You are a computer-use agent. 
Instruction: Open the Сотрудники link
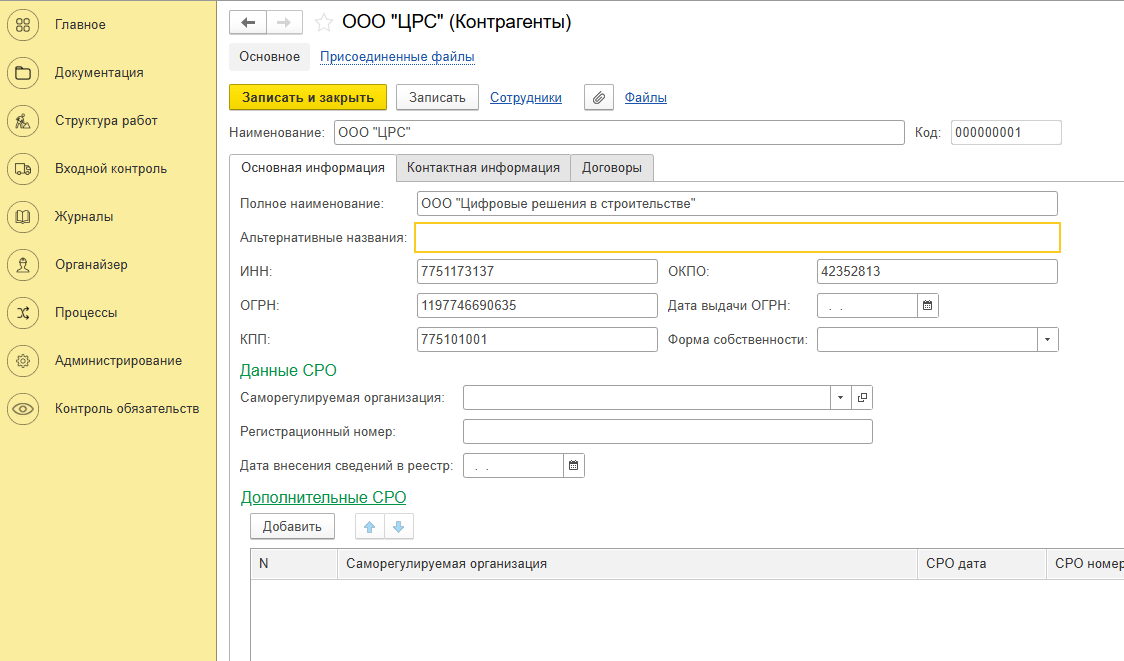pyautogui.click(x=525, y=97)
